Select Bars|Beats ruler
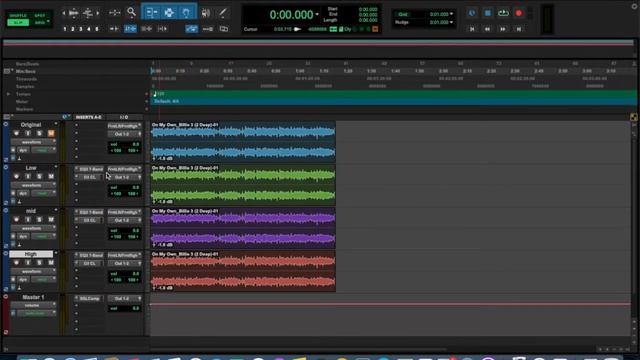Image resolution: width=640 pixels, height=360 pixels. click(x=27, y=64)
